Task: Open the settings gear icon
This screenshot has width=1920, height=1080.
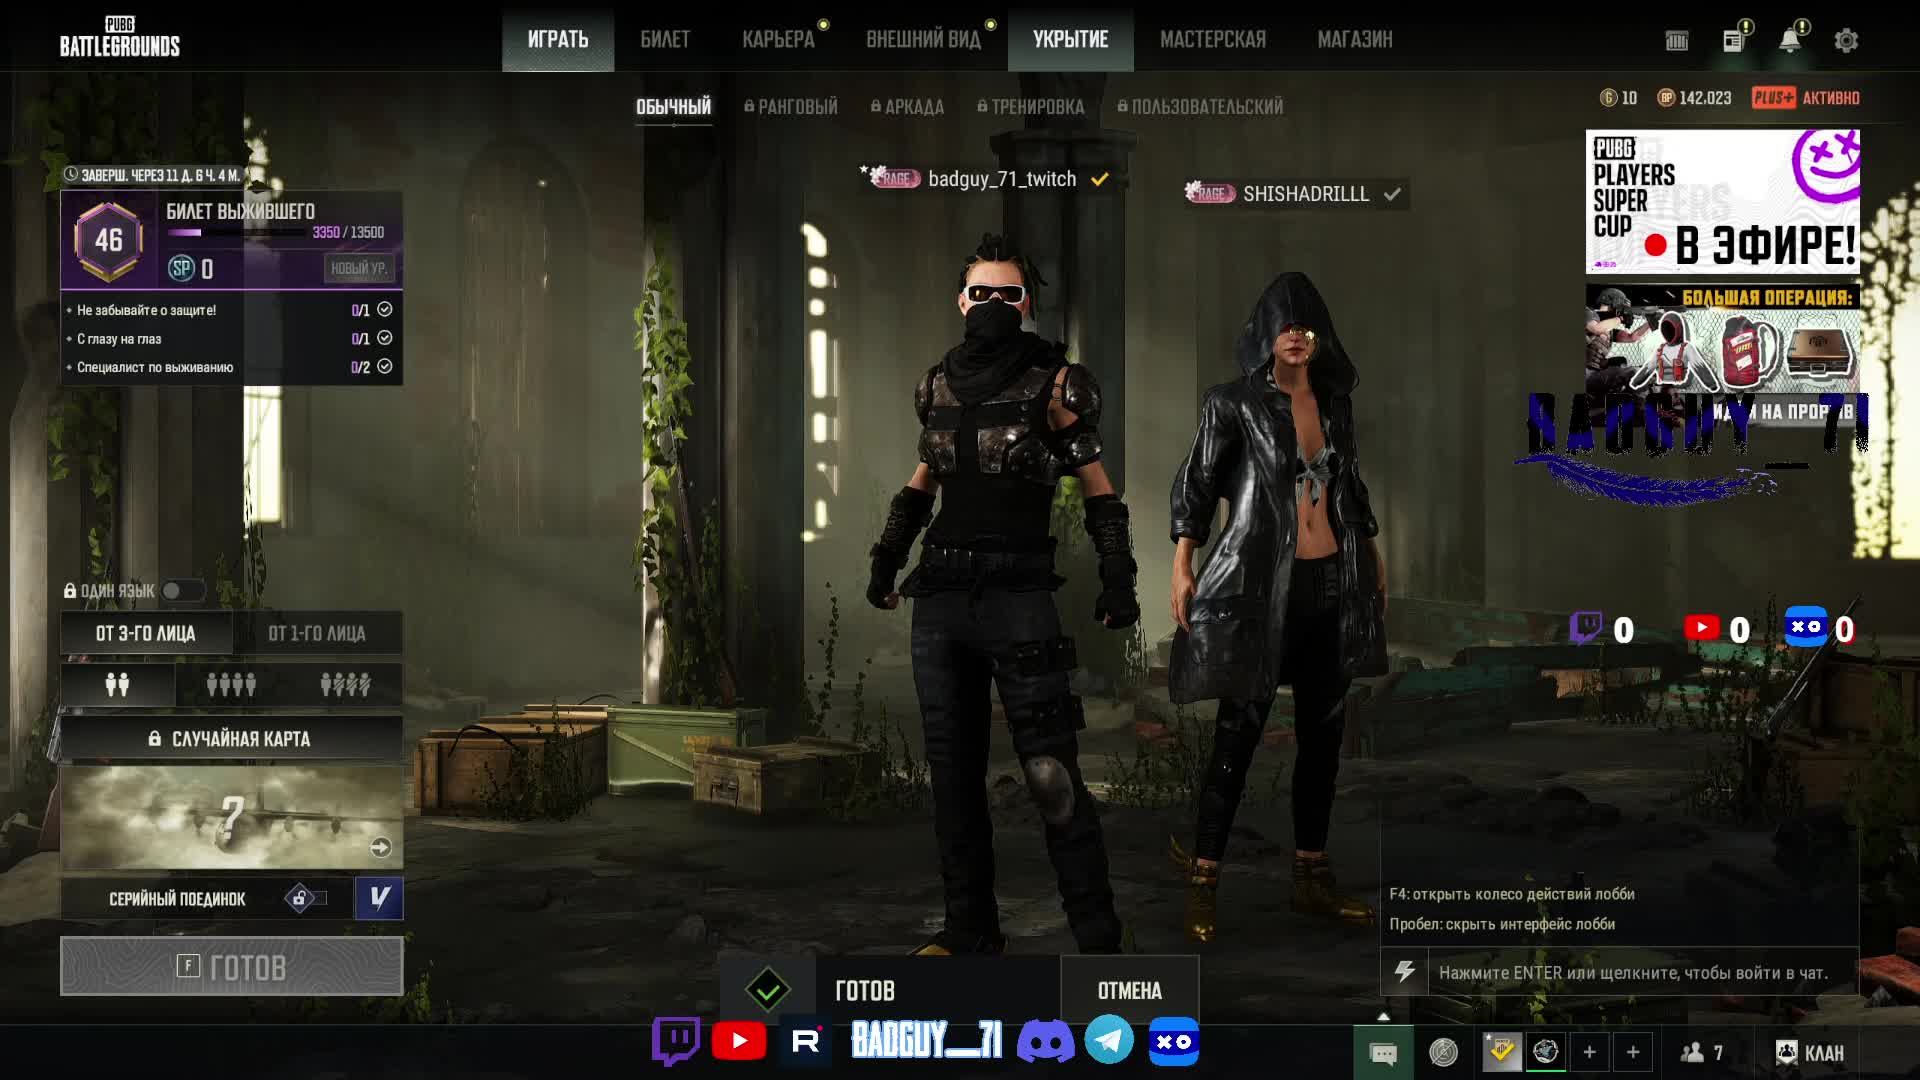Action: (x=1846, y=40)
